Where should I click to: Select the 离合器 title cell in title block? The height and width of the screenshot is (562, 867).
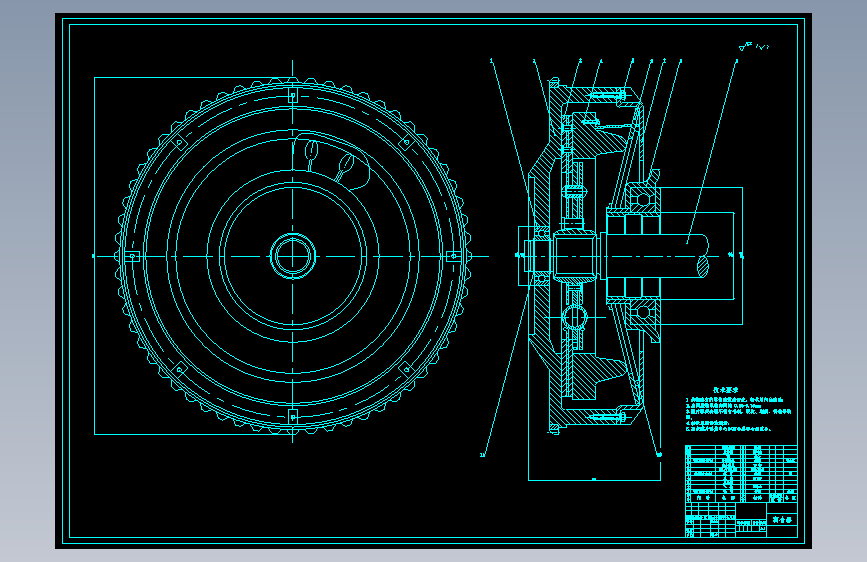click(x=782, y=520)
